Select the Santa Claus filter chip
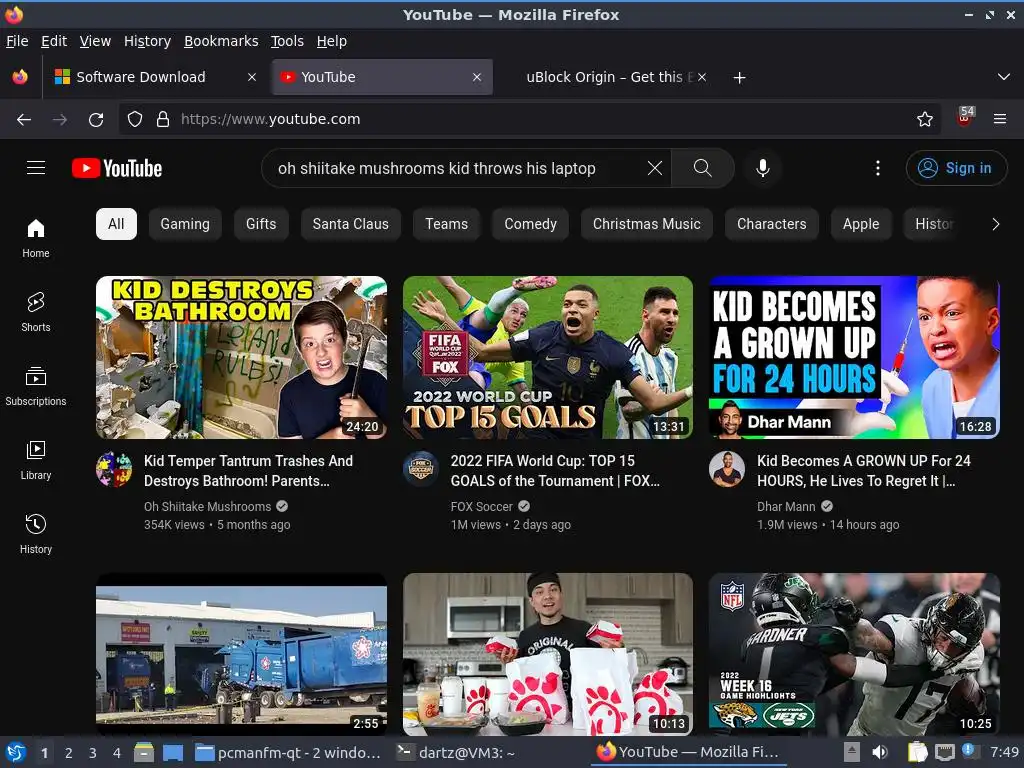 tap(351, 224)
